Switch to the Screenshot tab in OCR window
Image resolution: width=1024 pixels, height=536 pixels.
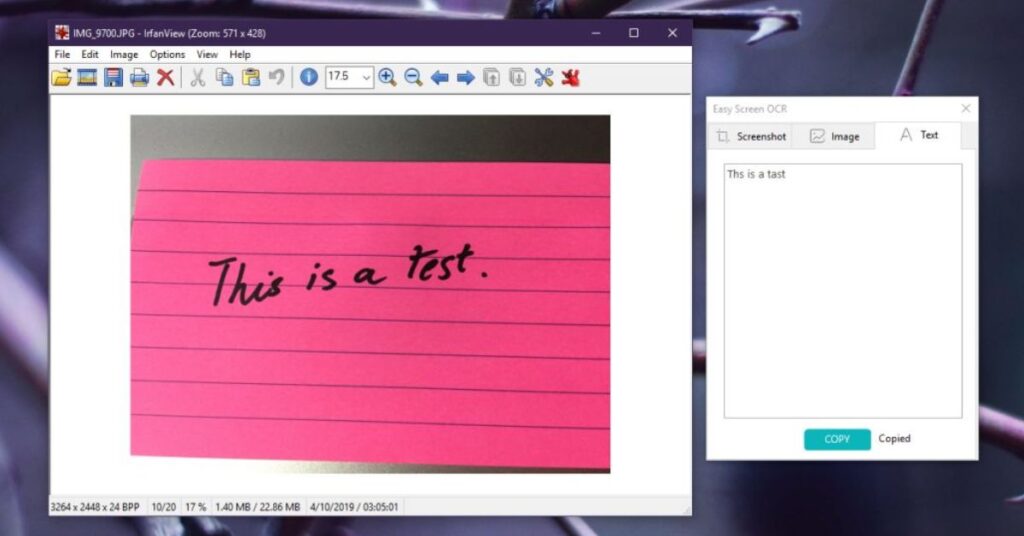pyautogui.click(x=750, y=136)
